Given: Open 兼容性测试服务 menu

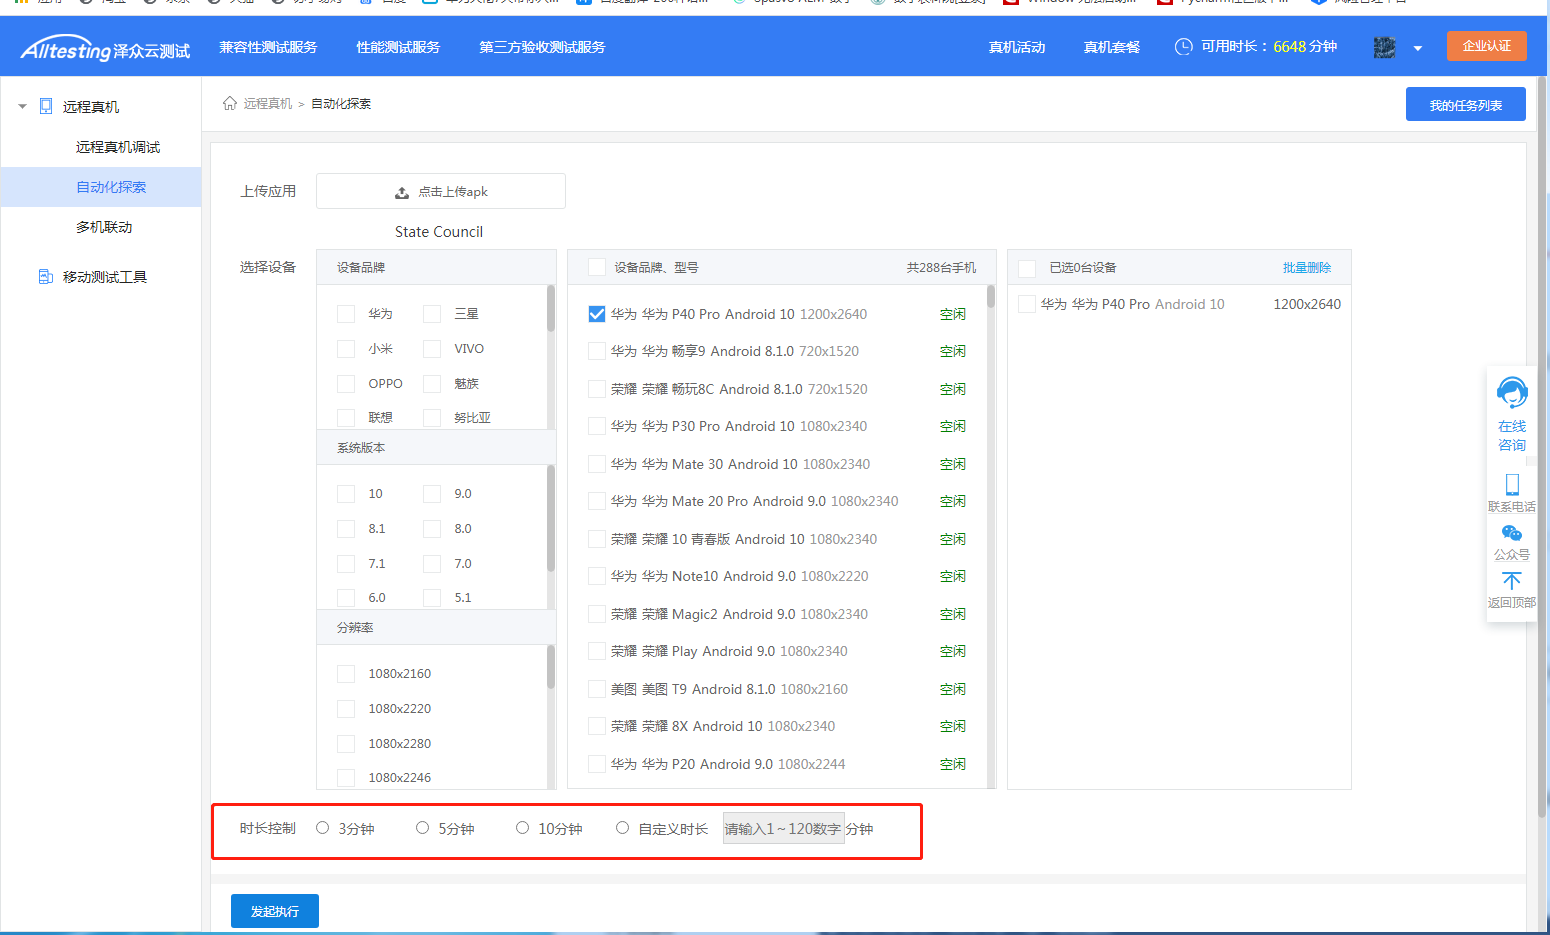Looking at the screenshot, I should point(268,47).
